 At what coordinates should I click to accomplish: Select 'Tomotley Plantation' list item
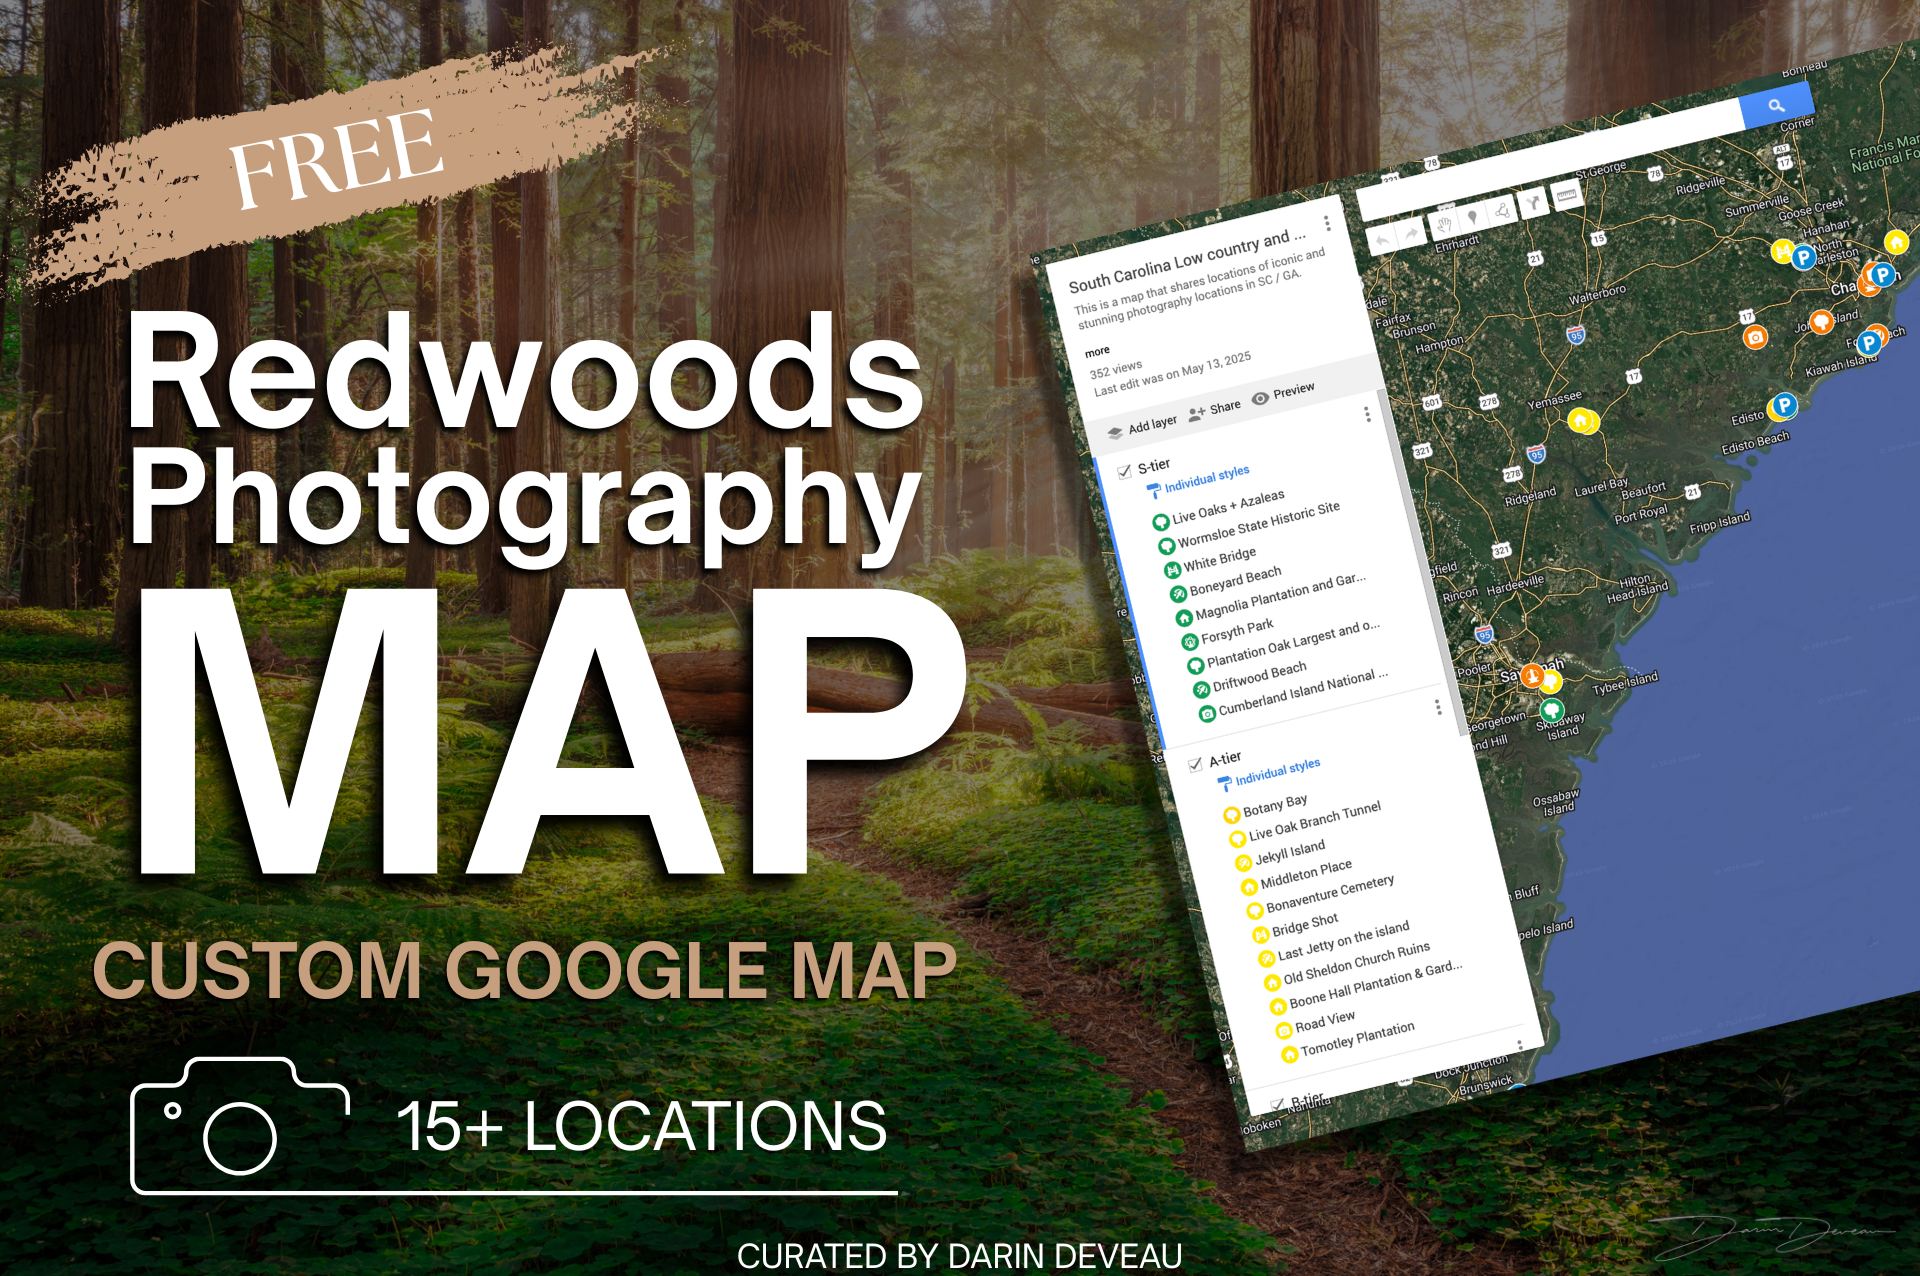[x=1348, y=1040]
